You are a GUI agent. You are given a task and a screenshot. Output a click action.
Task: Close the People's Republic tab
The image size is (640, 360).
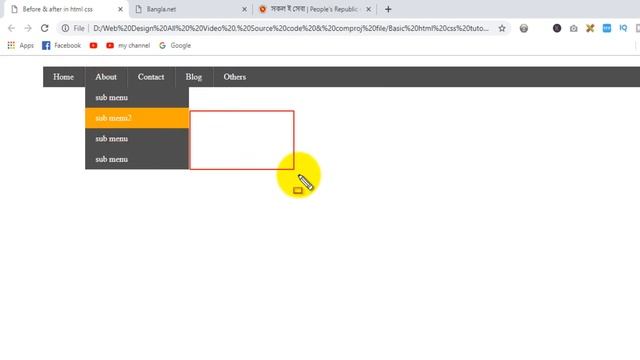[x=369, y=9]
